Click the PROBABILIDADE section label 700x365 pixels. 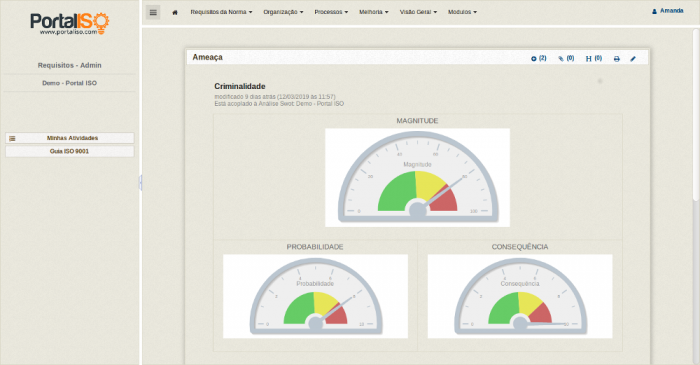coord(315,247)
